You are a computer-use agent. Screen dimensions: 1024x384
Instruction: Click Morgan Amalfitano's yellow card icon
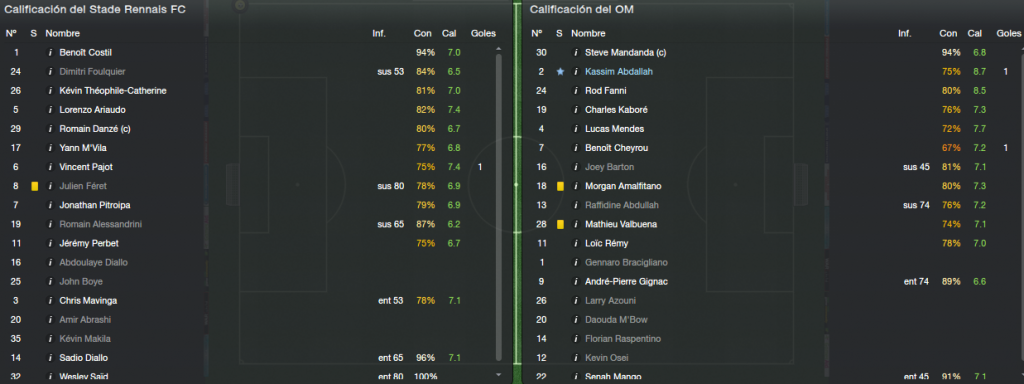[x=560, y=186]
